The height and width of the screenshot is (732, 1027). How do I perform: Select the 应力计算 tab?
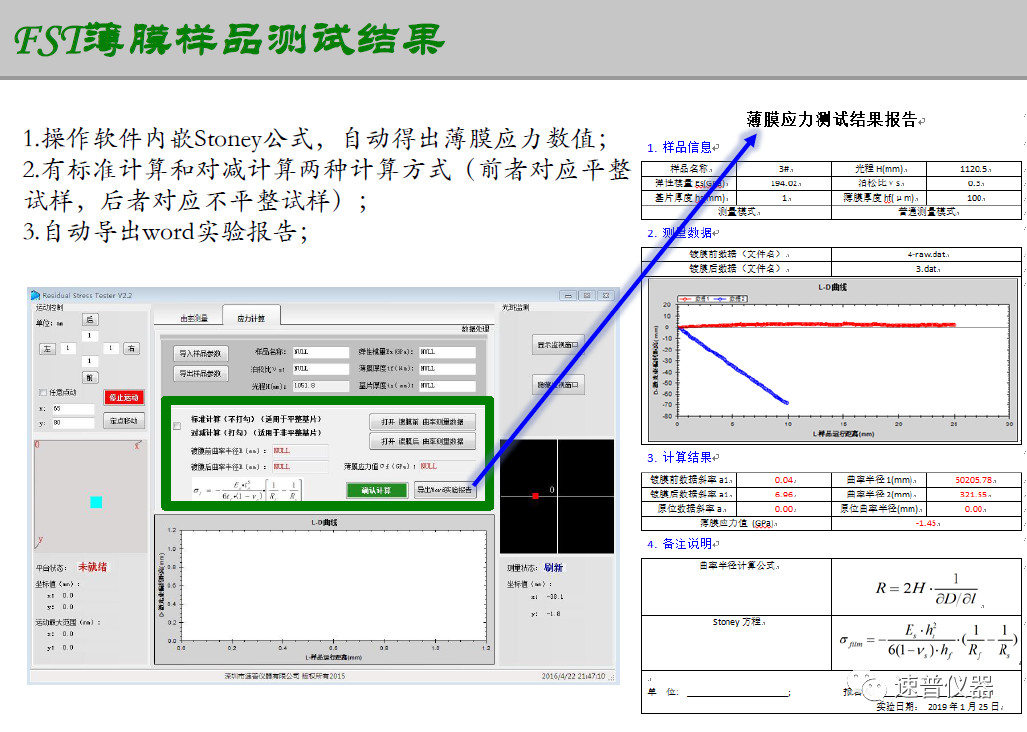[251, 318]
